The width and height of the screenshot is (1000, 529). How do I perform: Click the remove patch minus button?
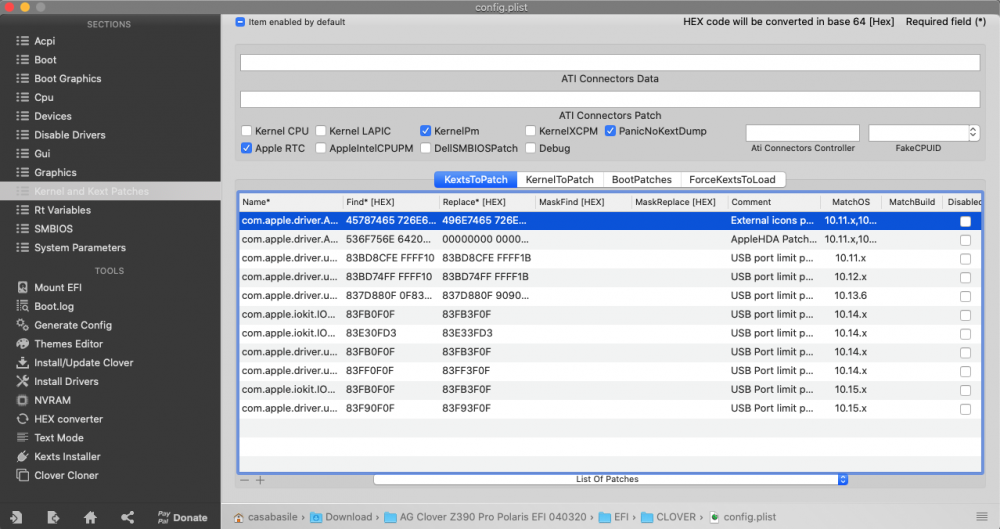click(x=244, y=480)
